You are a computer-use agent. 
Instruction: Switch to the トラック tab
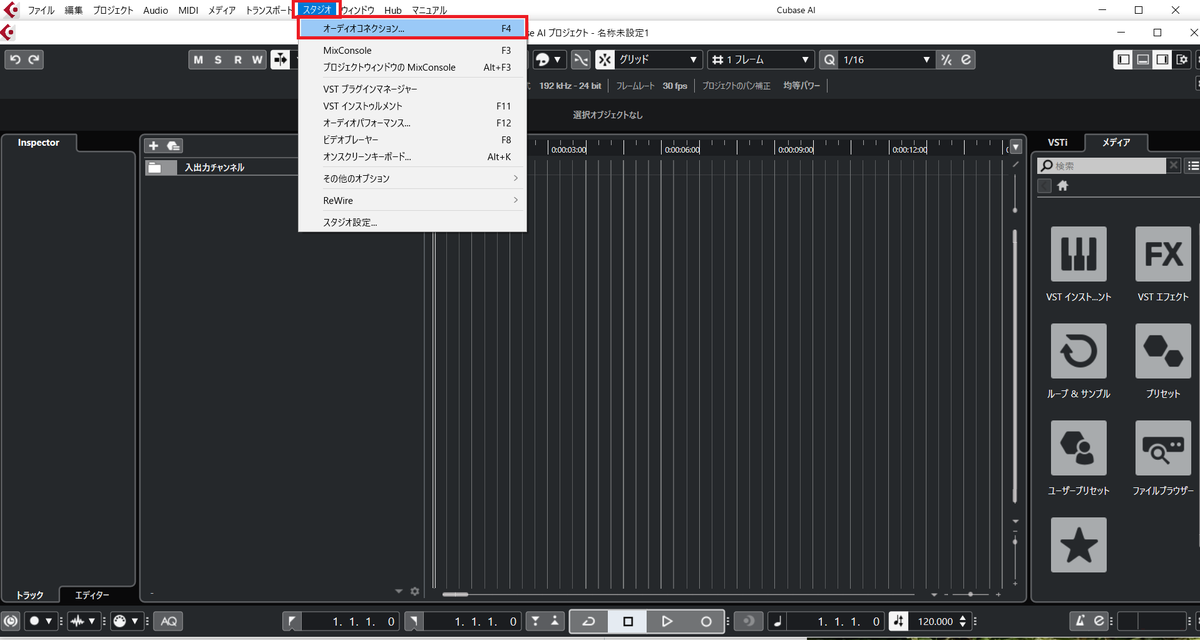coord(29,595)
